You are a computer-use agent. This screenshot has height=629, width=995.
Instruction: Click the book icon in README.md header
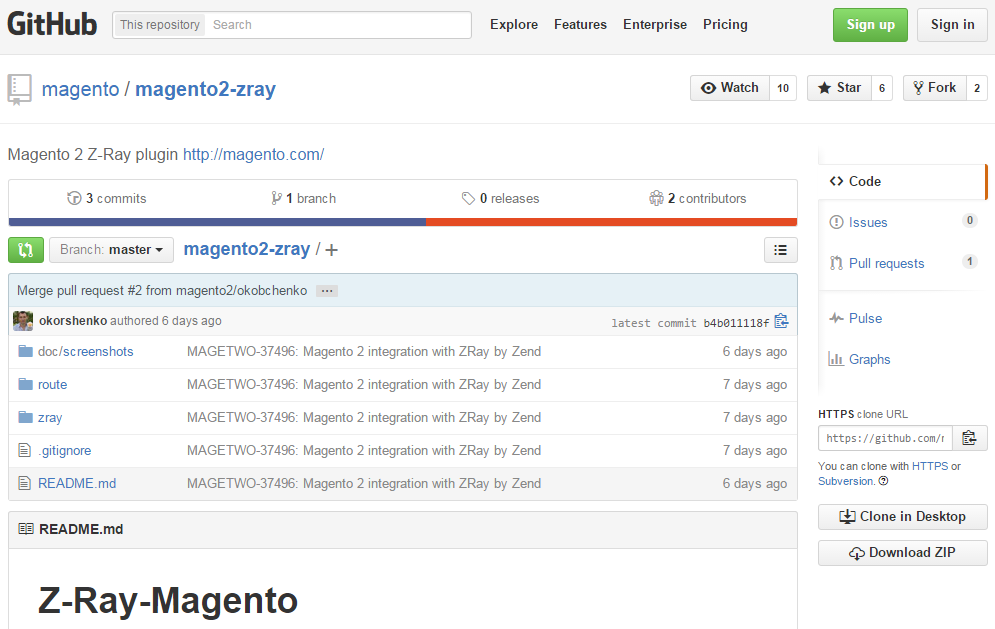[x=26, y=529]
